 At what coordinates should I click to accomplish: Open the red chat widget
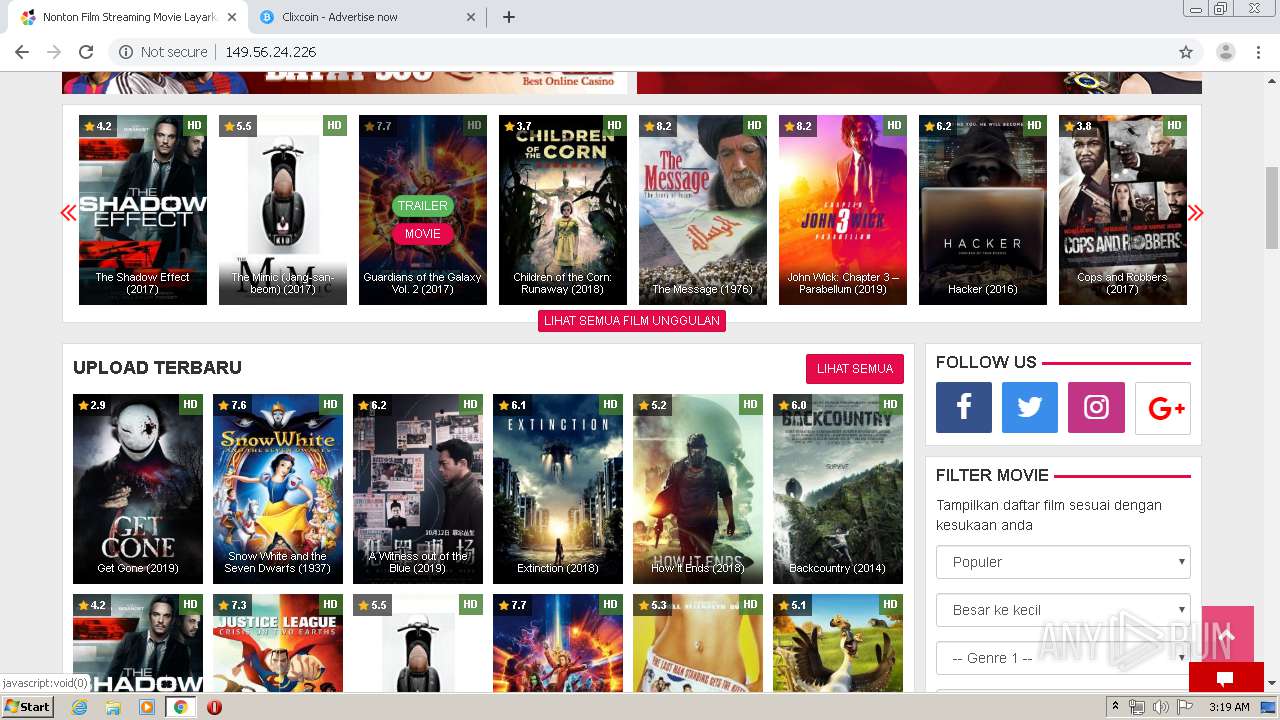tap(1226, 677)
